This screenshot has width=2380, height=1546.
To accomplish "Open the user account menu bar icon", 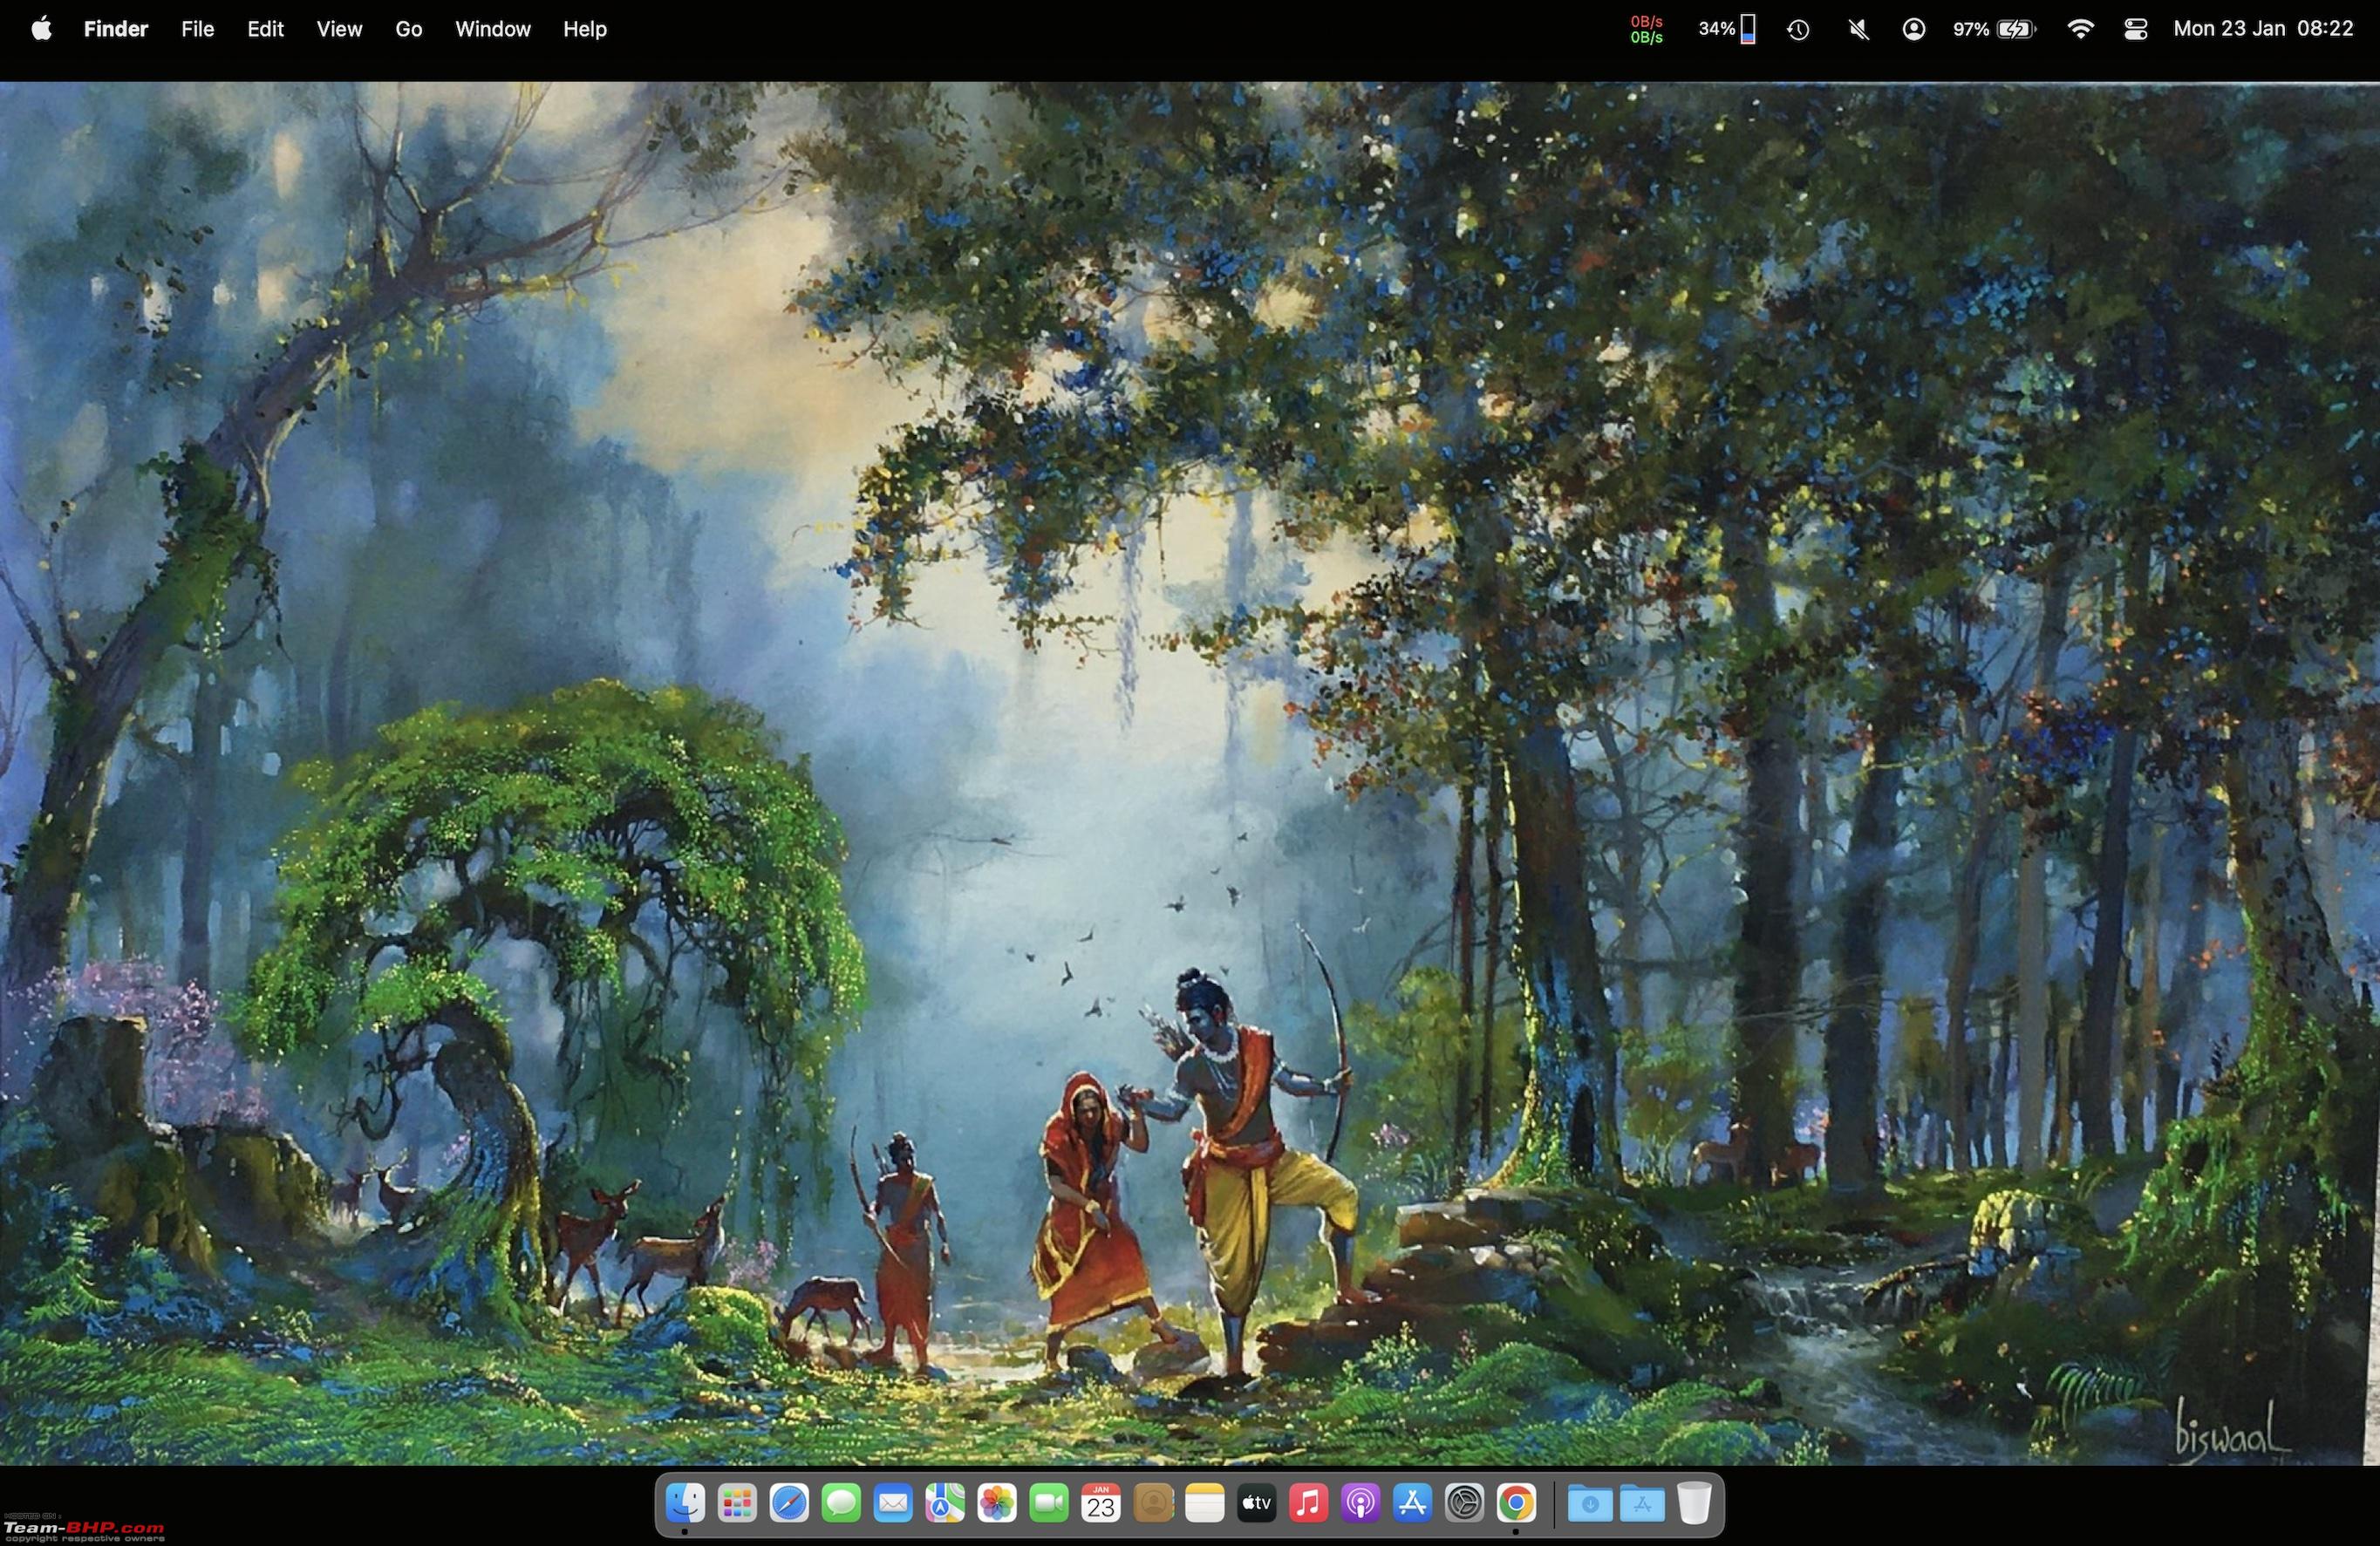I will pyautogui.click(x=1913, y=29).
